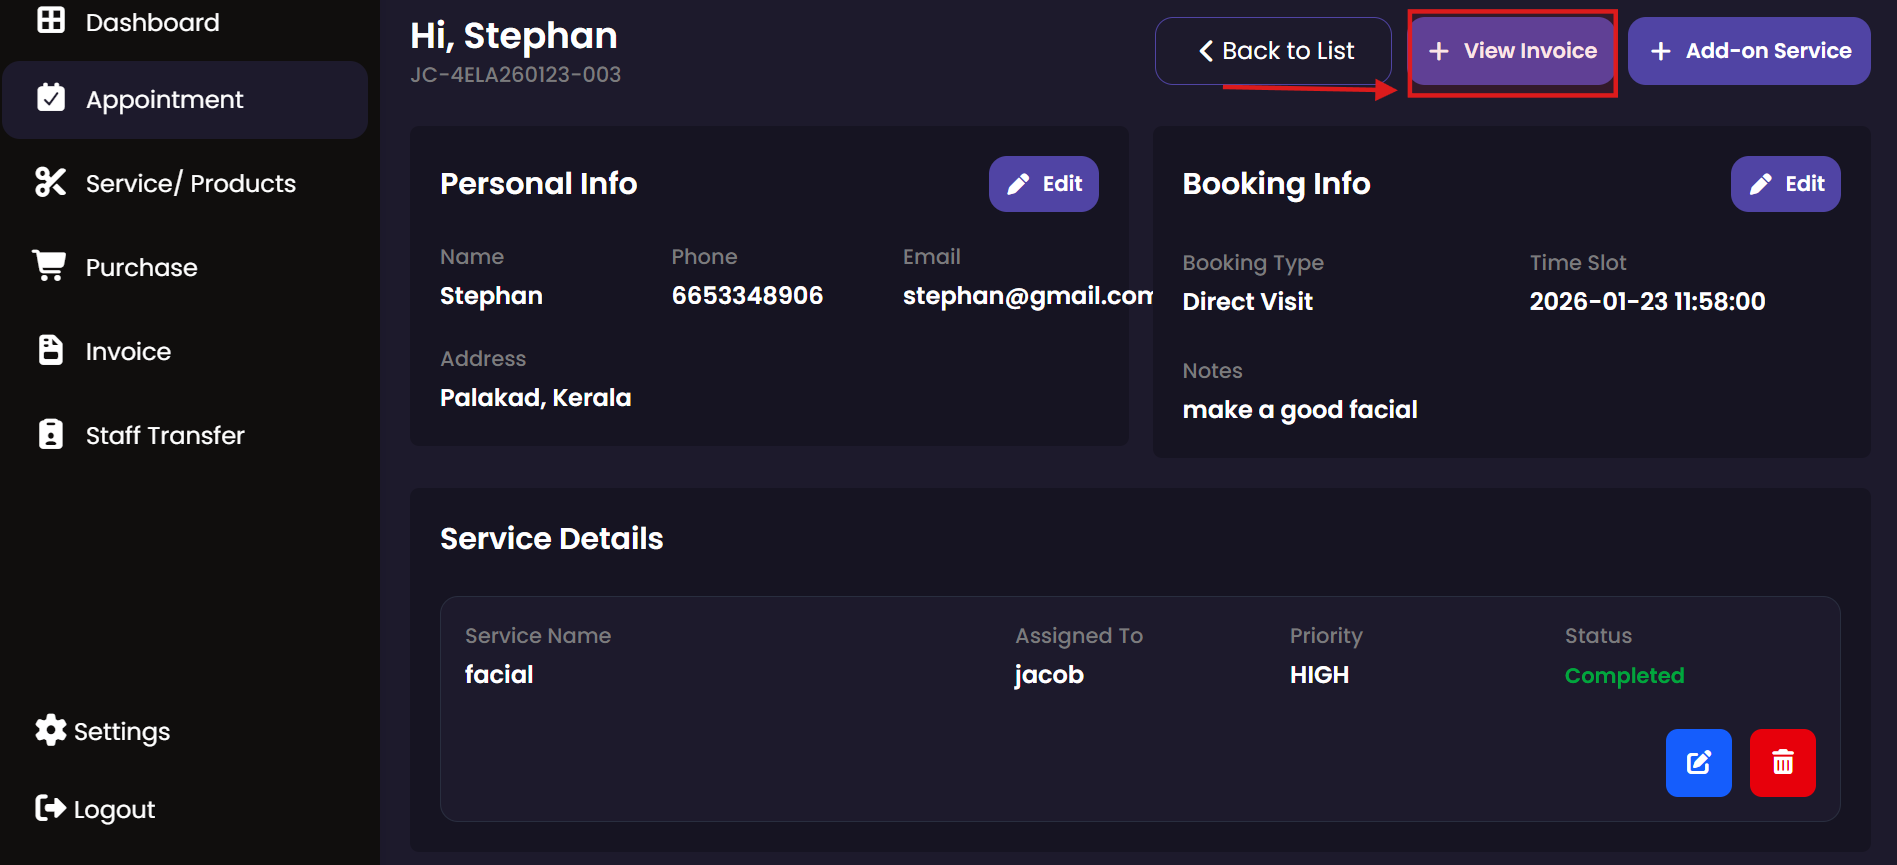Edit the Booking Info section
Screen dimensions: 1897x865
[1785, 184]
